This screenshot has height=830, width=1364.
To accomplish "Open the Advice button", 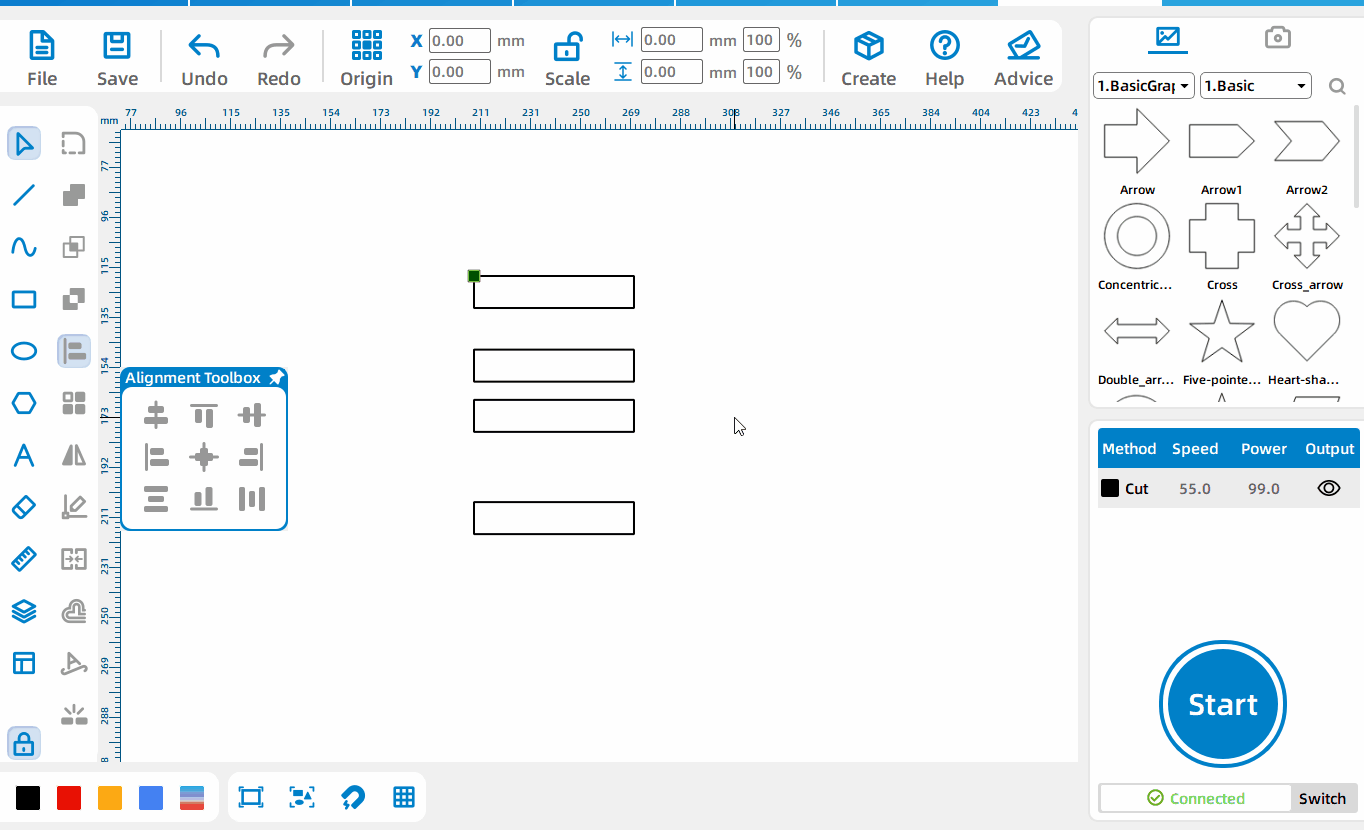I will [1023, 59].
